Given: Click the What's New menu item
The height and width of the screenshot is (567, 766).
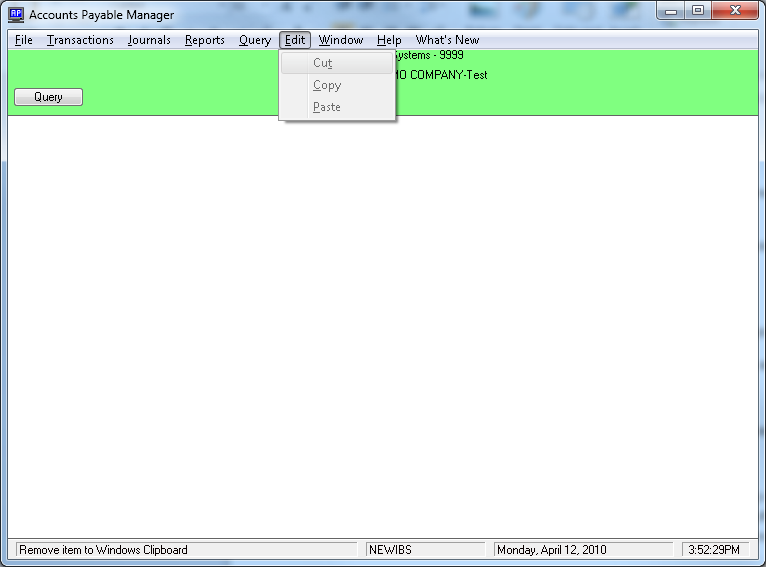Looking at the screenshot, I should click(447, 40).
